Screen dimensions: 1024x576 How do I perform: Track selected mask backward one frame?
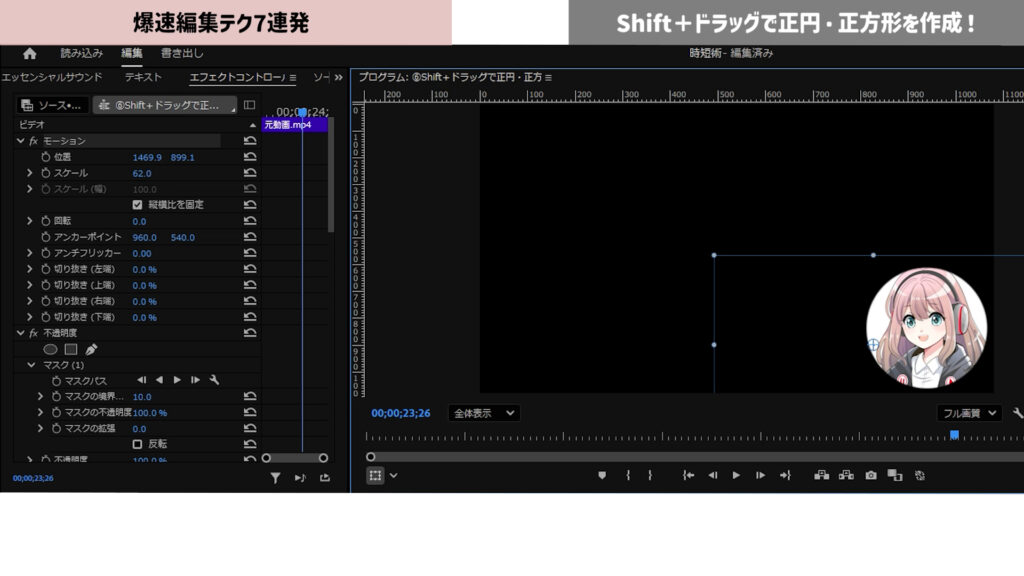coord(142,380)
